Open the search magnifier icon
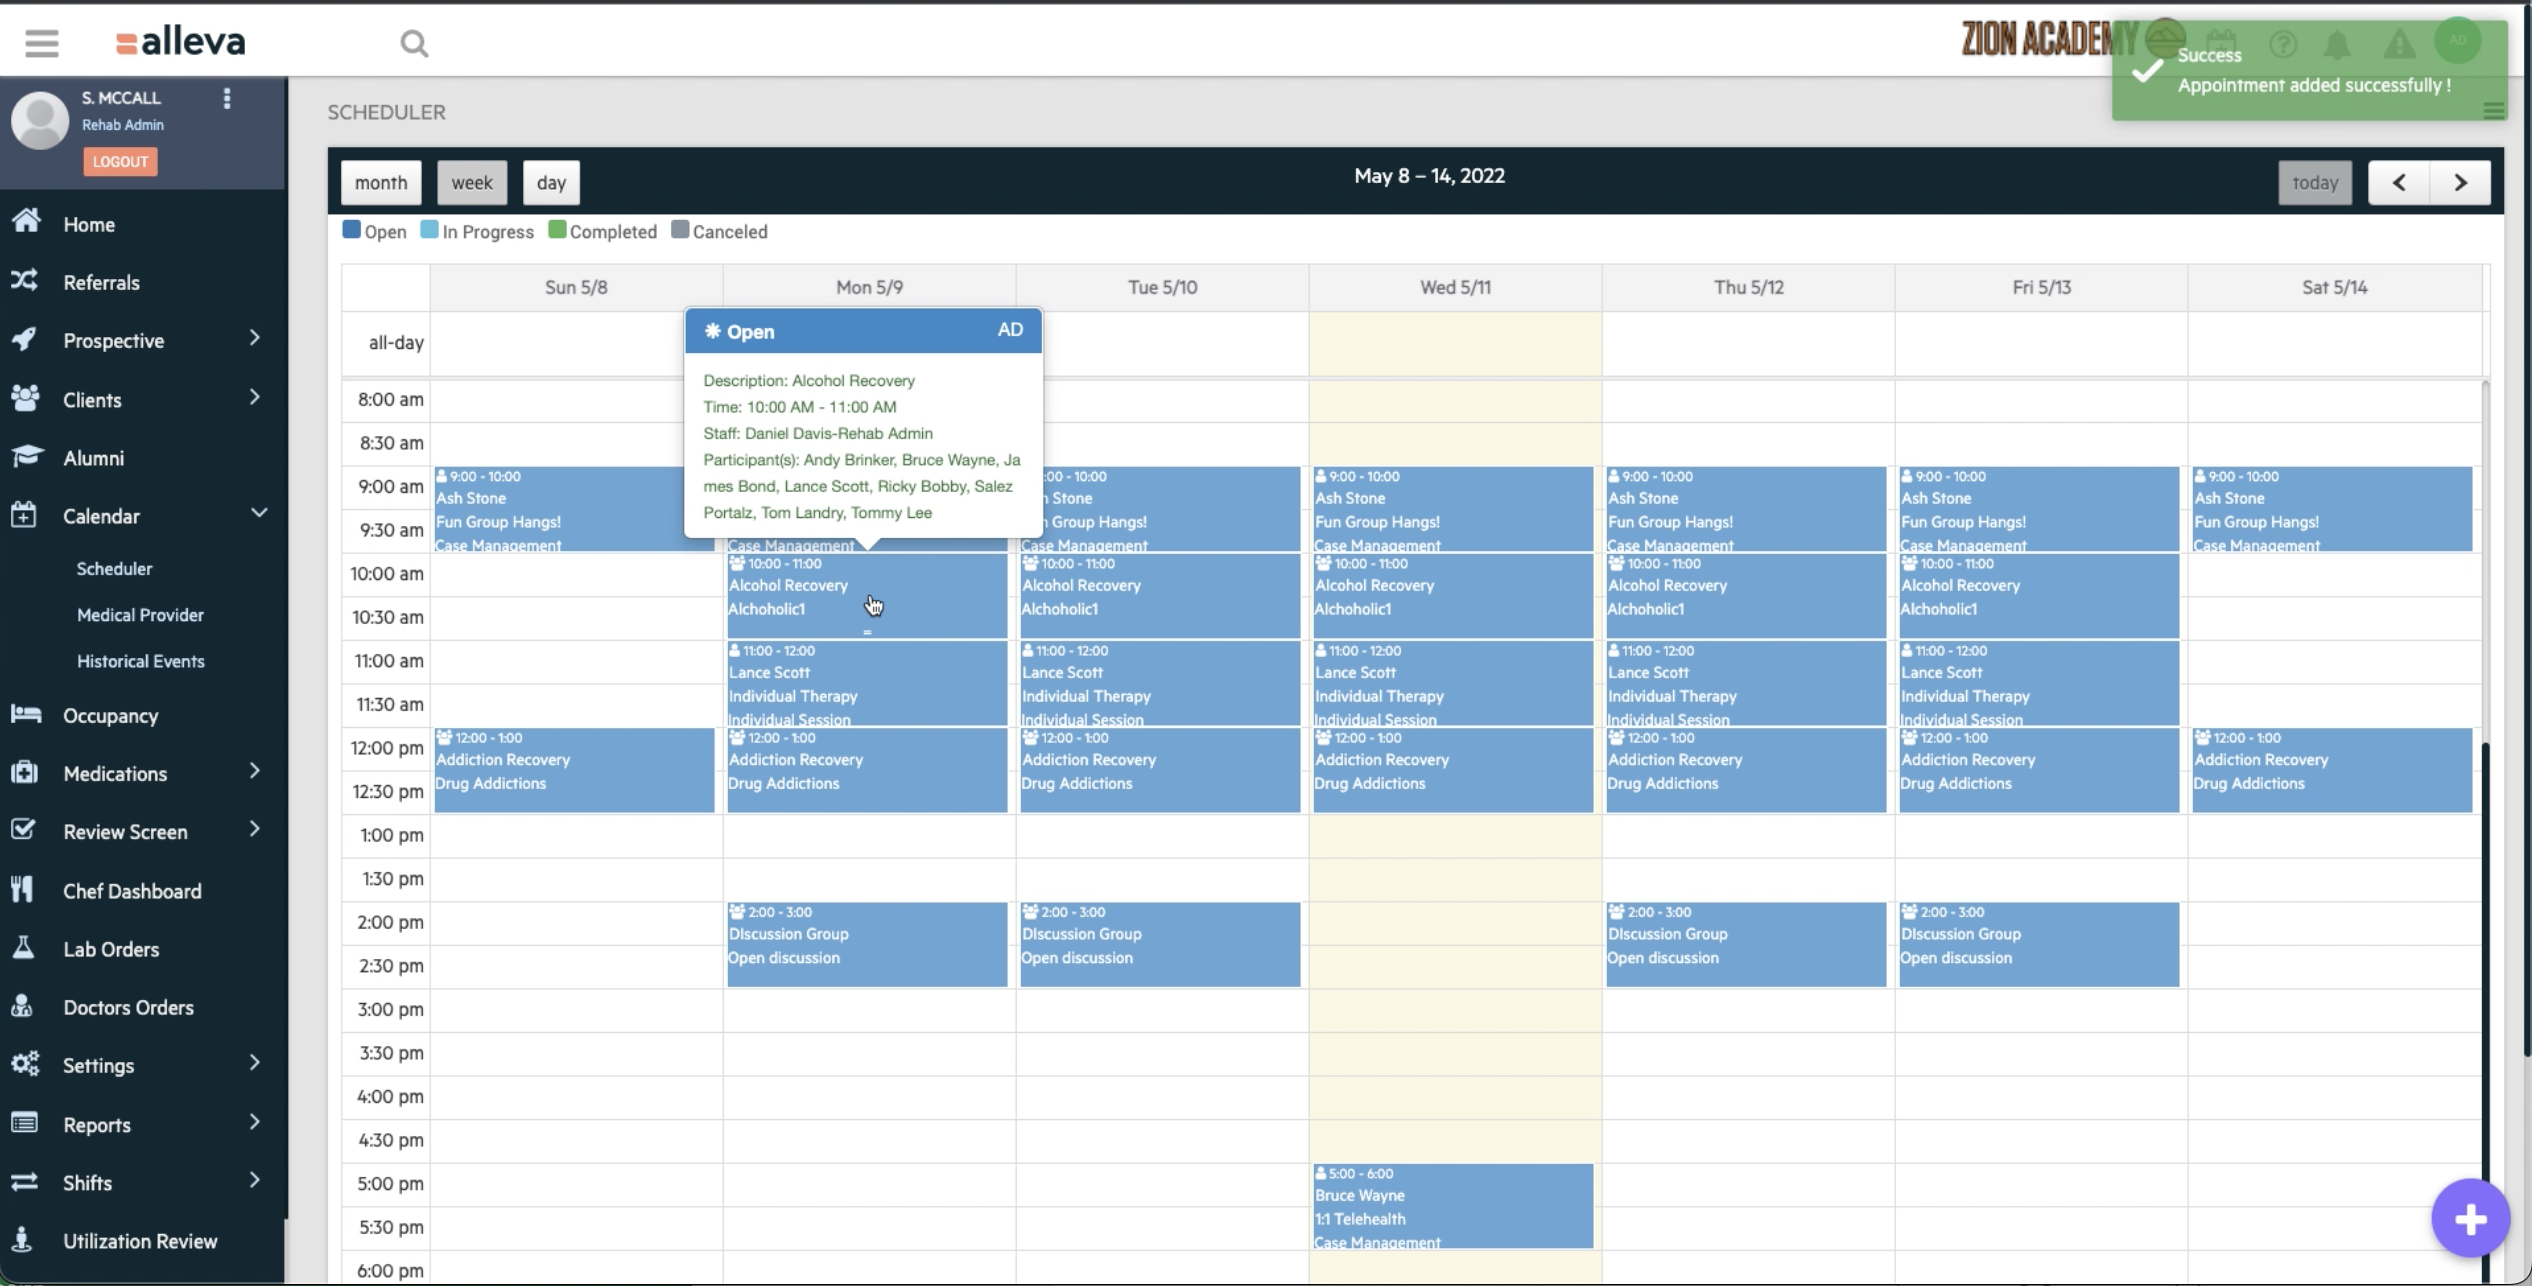The image size is (2532, 1286). 414,43
